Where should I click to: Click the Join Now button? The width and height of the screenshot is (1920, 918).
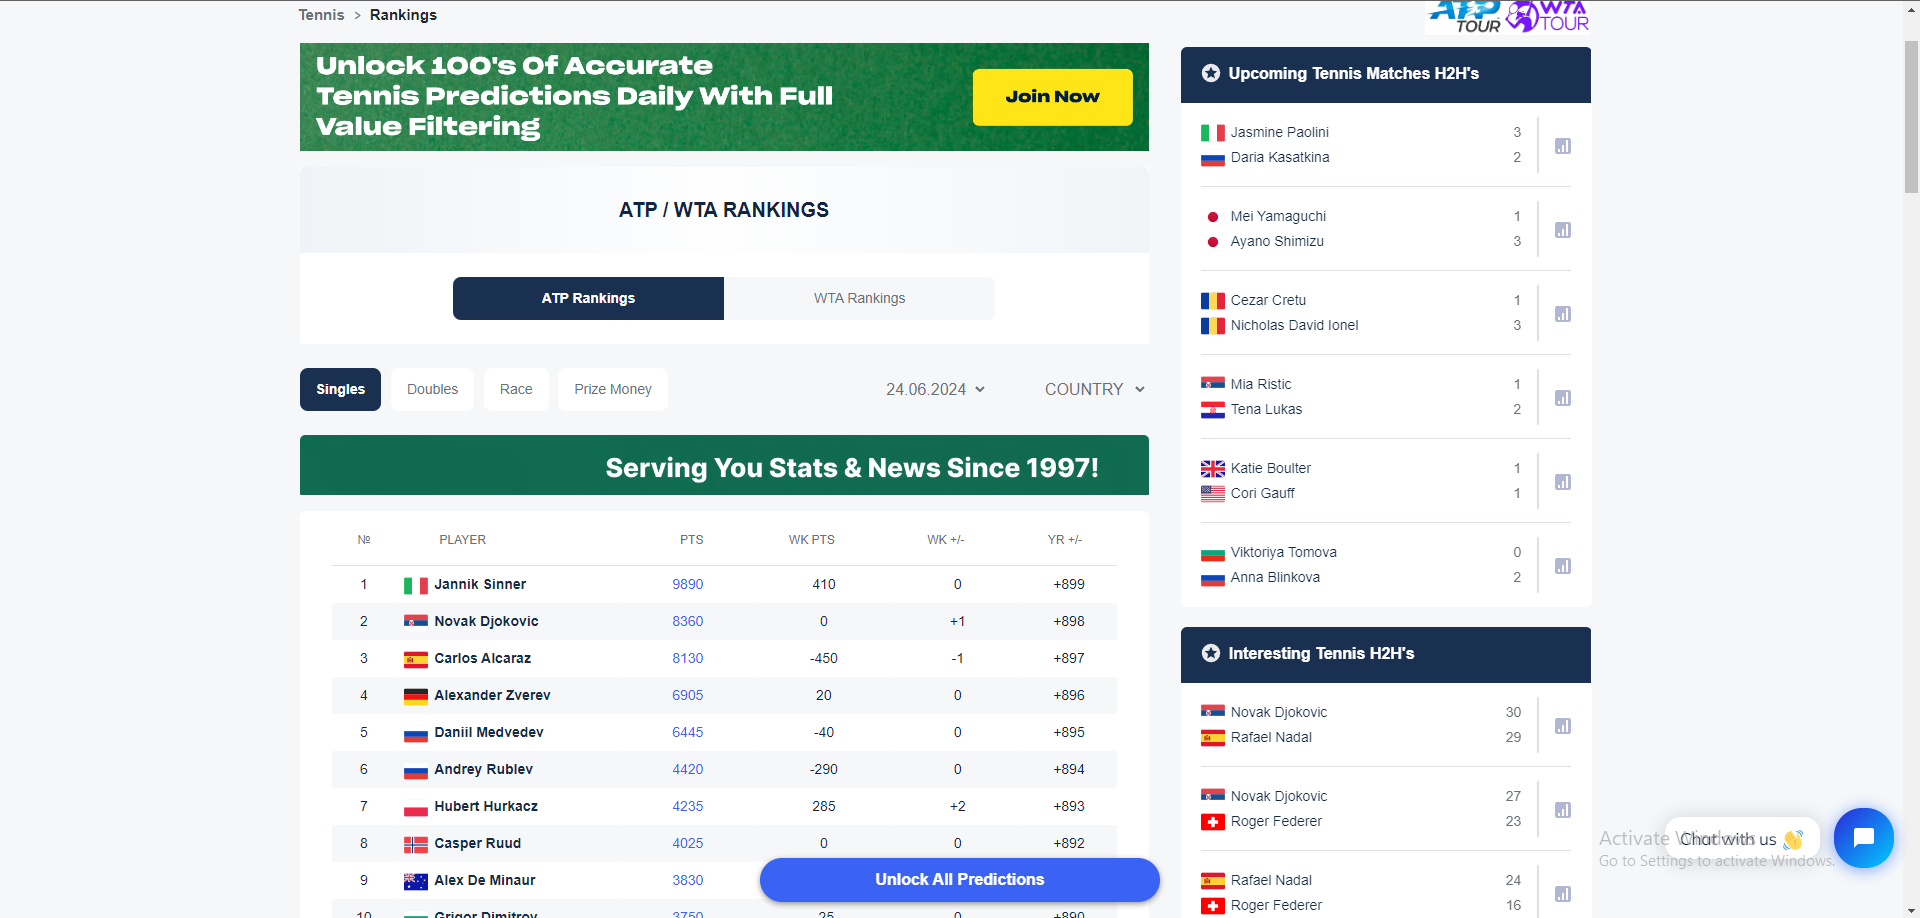point(1053,97)
